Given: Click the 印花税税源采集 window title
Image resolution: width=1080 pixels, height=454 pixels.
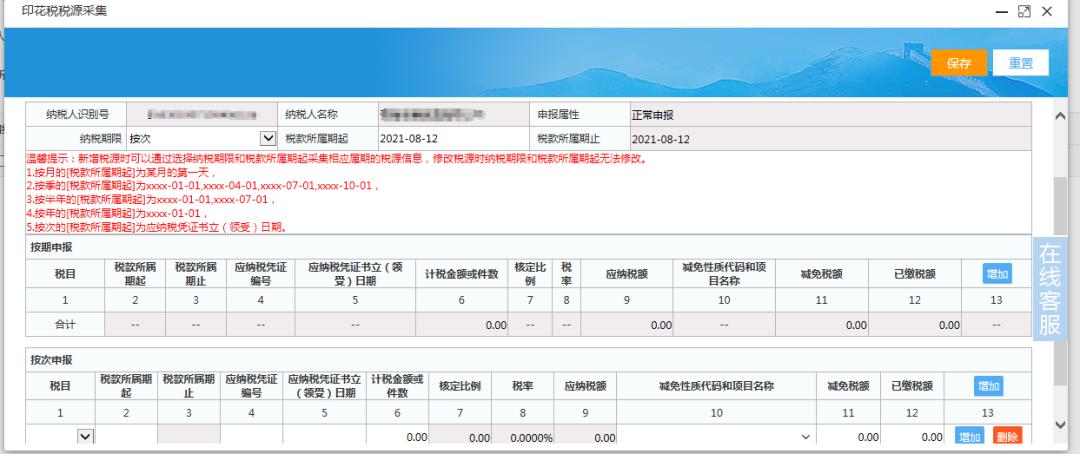Looking at the screenshot, I should tap(65, 12).
